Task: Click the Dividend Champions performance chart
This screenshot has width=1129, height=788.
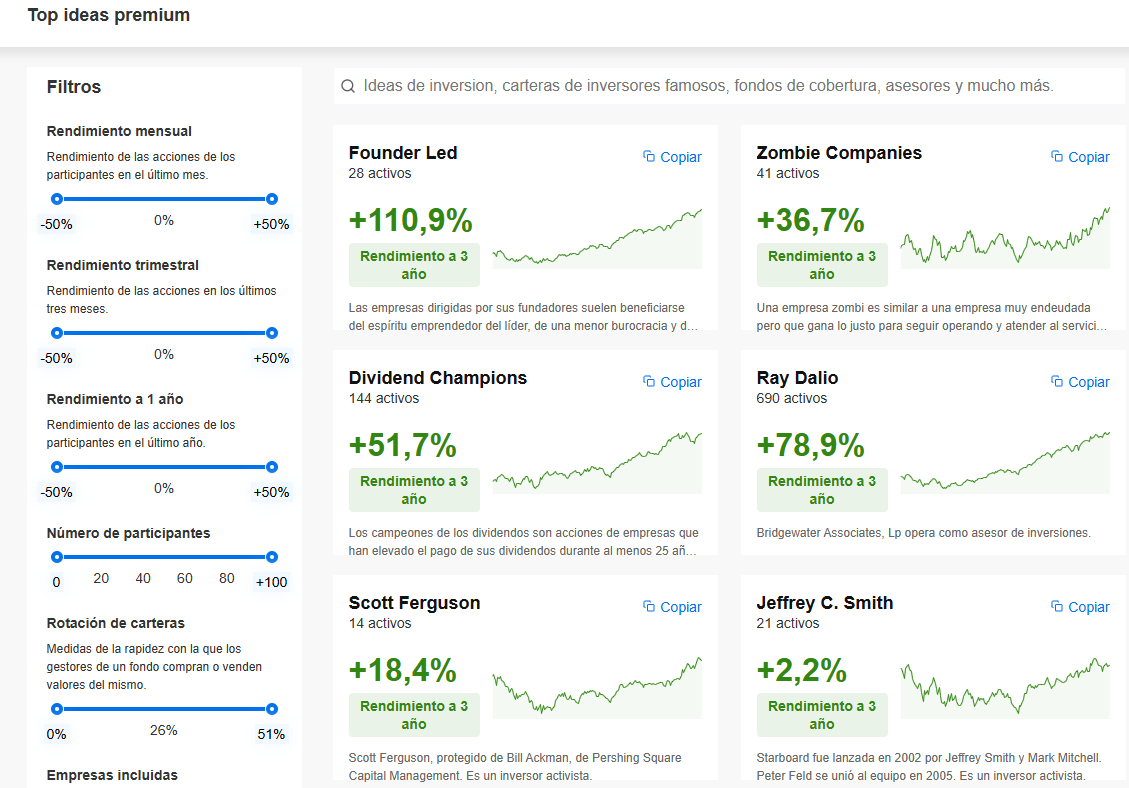Action: (597, 463)
